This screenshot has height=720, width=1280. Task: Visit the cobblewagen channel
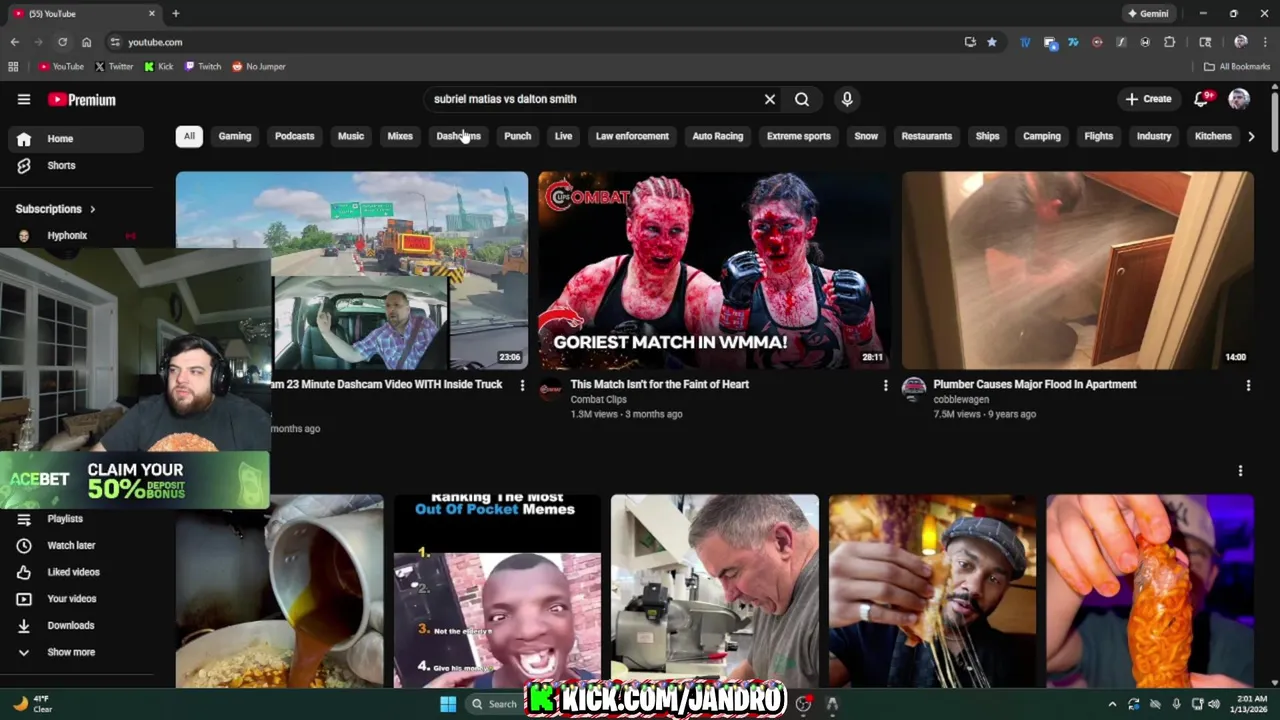click(x=961, y=400)
